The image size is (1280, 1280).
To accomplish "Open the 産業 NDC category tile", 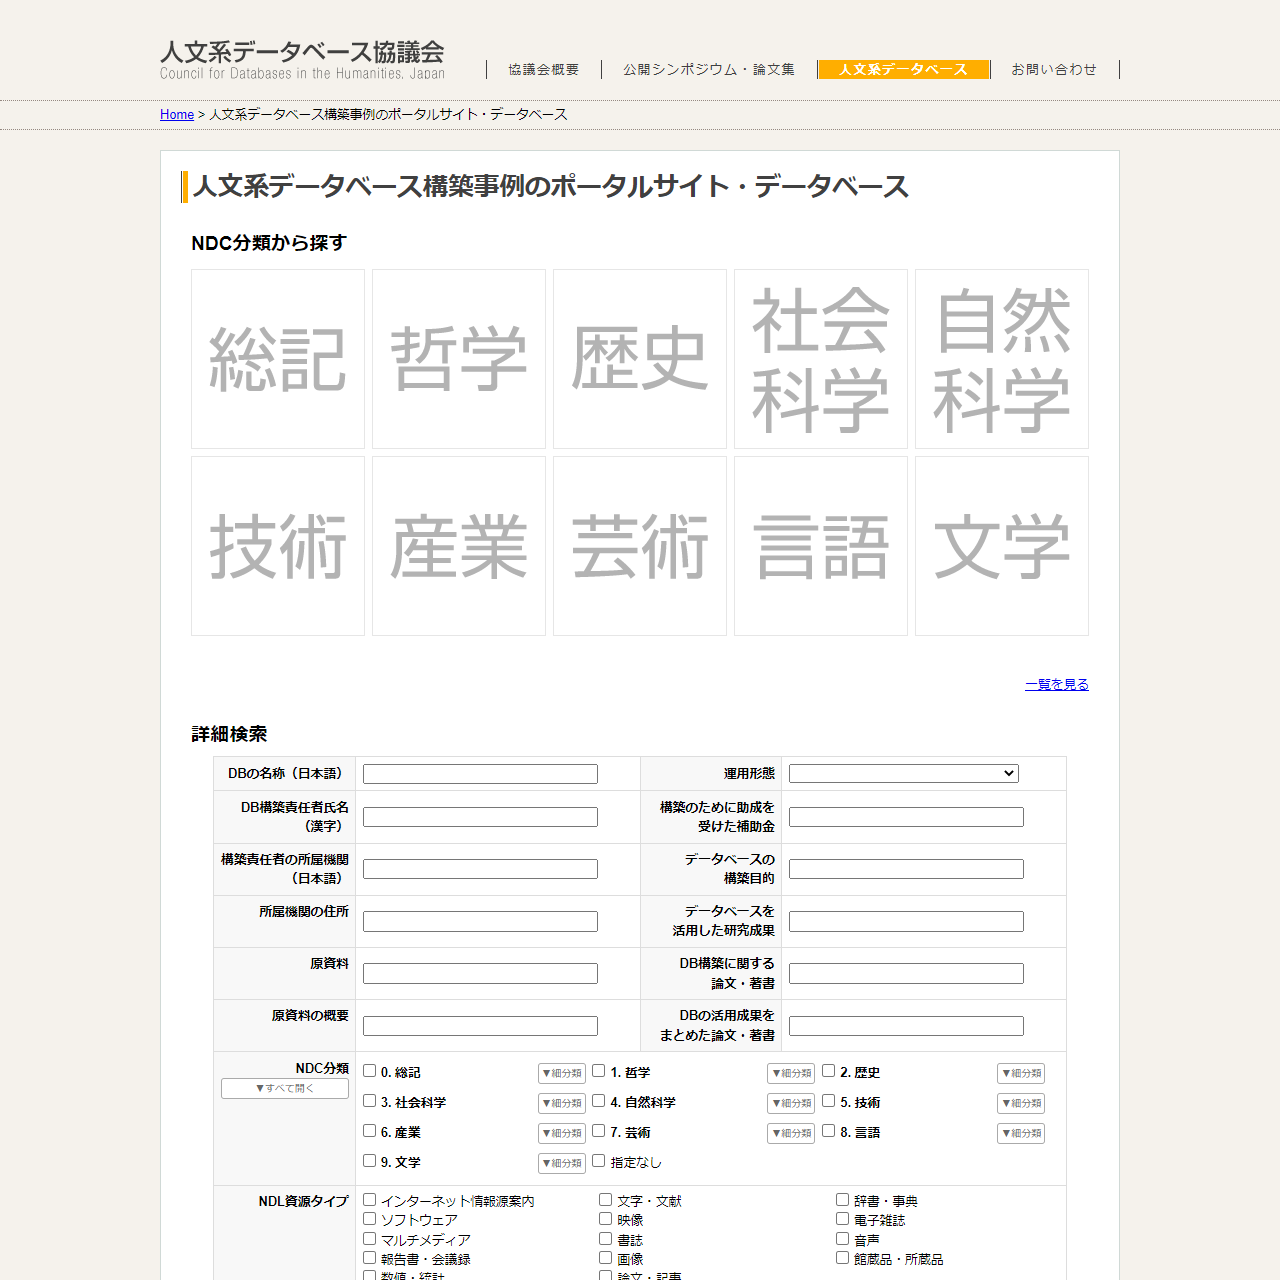I will (459, 546).
